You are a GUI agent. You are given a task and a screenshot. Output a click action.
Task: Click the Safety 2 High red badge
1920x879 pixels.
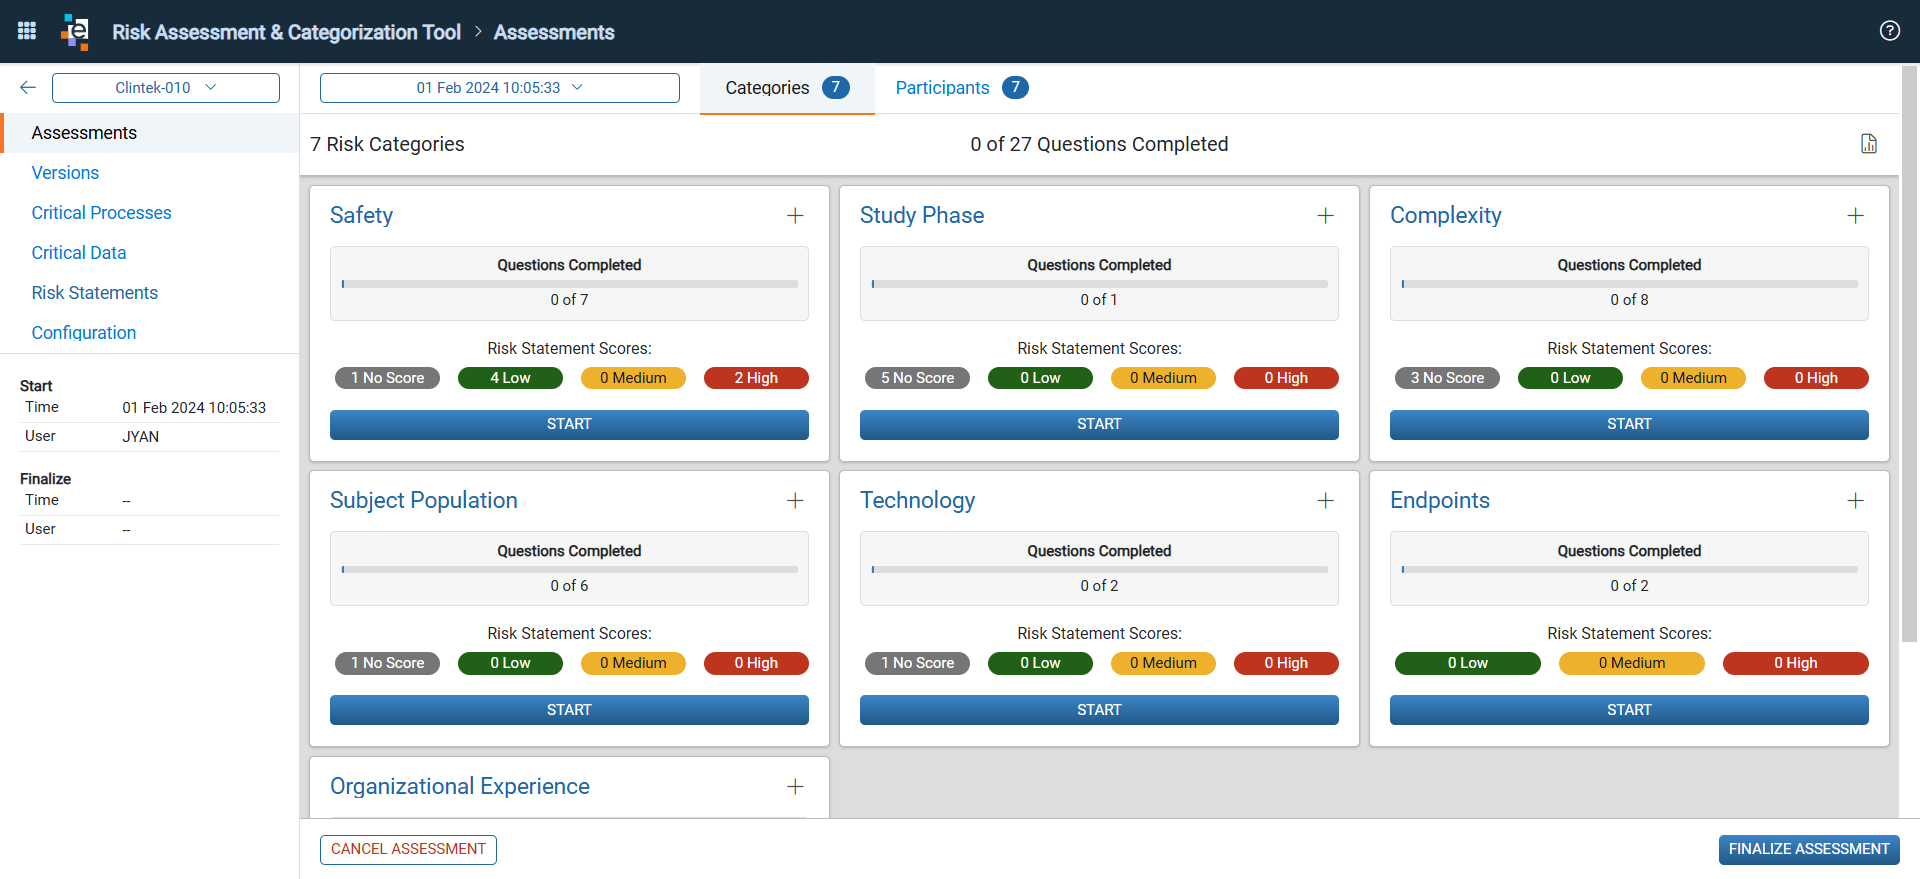pyautogui.click(x=756, y=378)
